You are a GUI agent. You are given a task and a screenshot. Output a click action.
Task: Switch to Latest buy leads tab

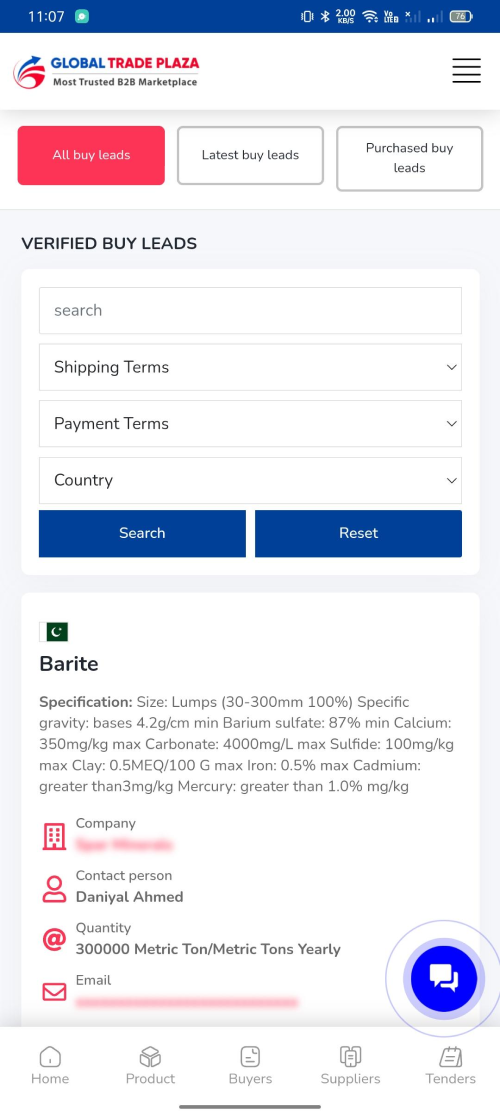250,155
